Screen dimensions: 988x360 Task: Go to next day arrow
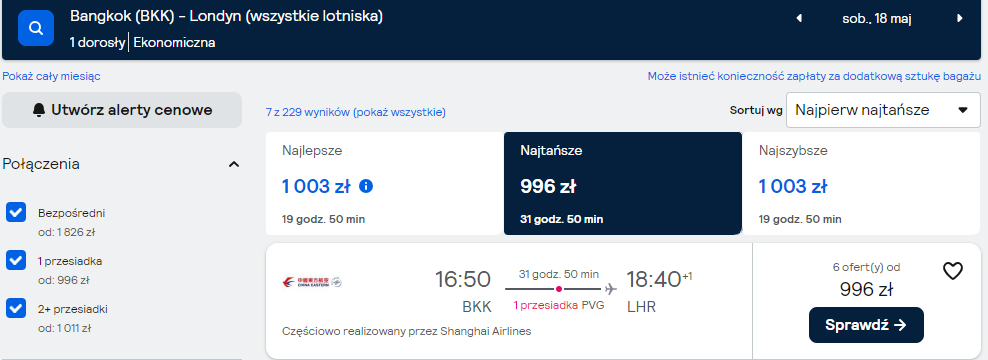point(960,18)
